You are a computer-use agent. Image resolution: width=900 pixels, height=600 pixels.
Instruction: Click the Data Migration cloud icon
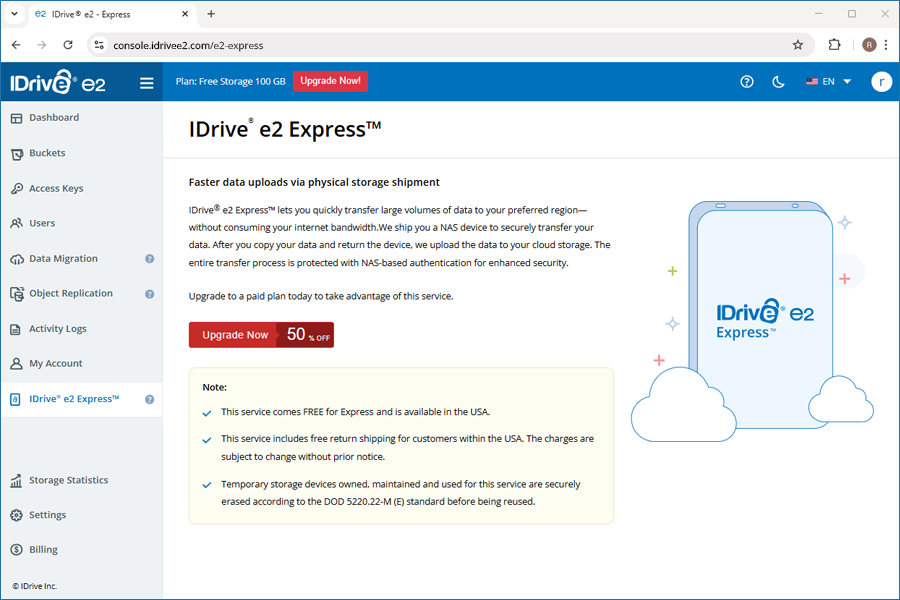tap(17, 259)
